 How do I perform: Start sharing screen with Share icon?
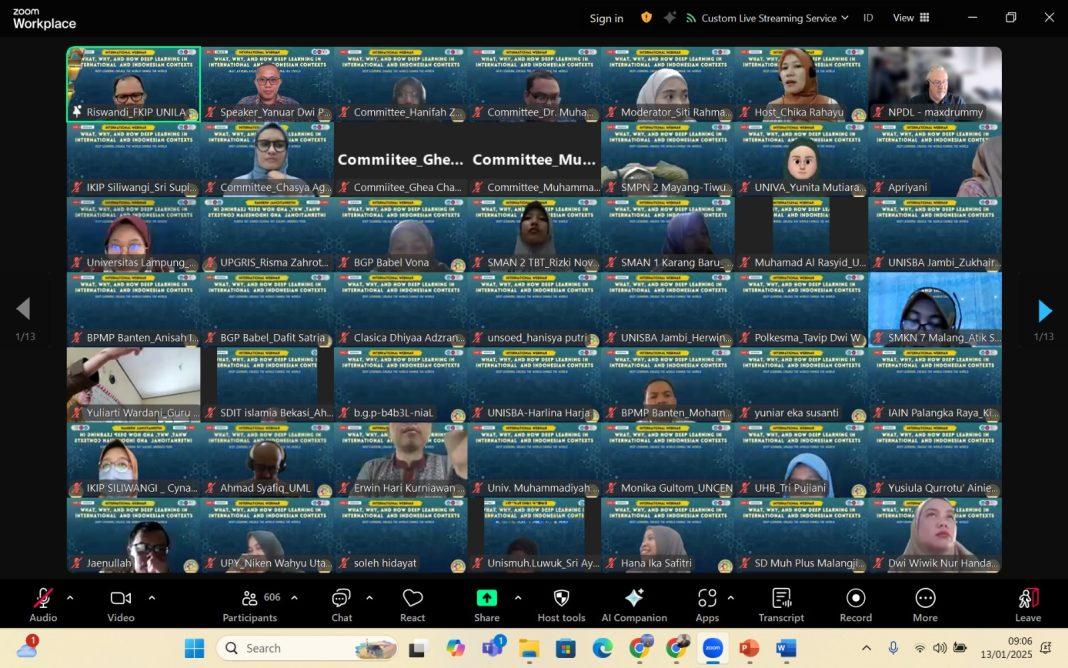(x=487, y=604)
